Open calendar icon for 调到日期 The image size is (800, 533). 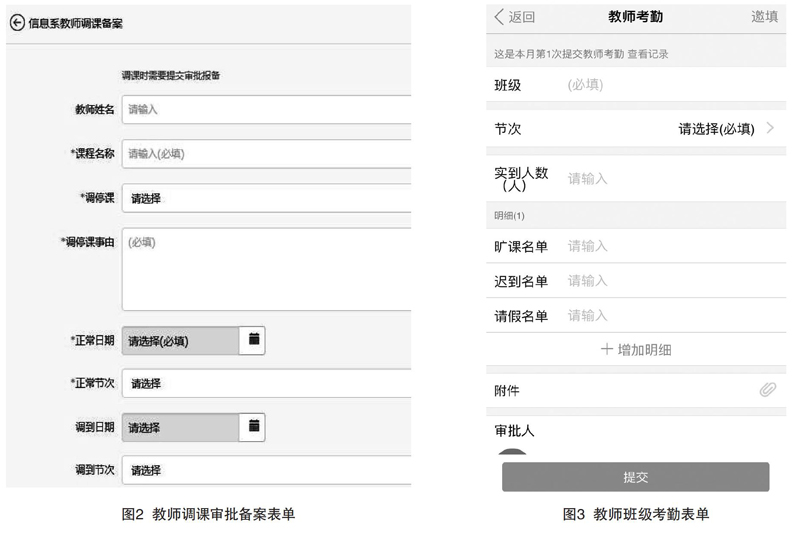click(x=254, y=426)
